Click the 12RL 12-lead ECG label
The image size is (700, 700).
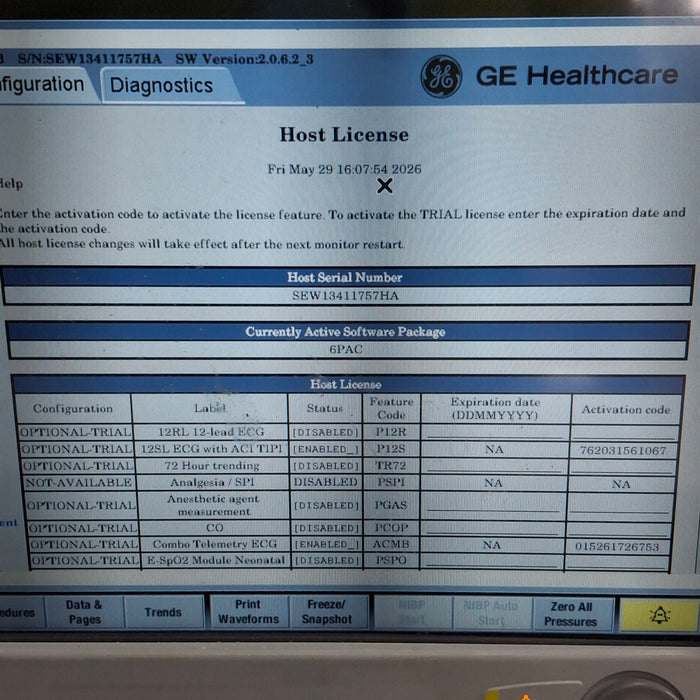(211, 432)
